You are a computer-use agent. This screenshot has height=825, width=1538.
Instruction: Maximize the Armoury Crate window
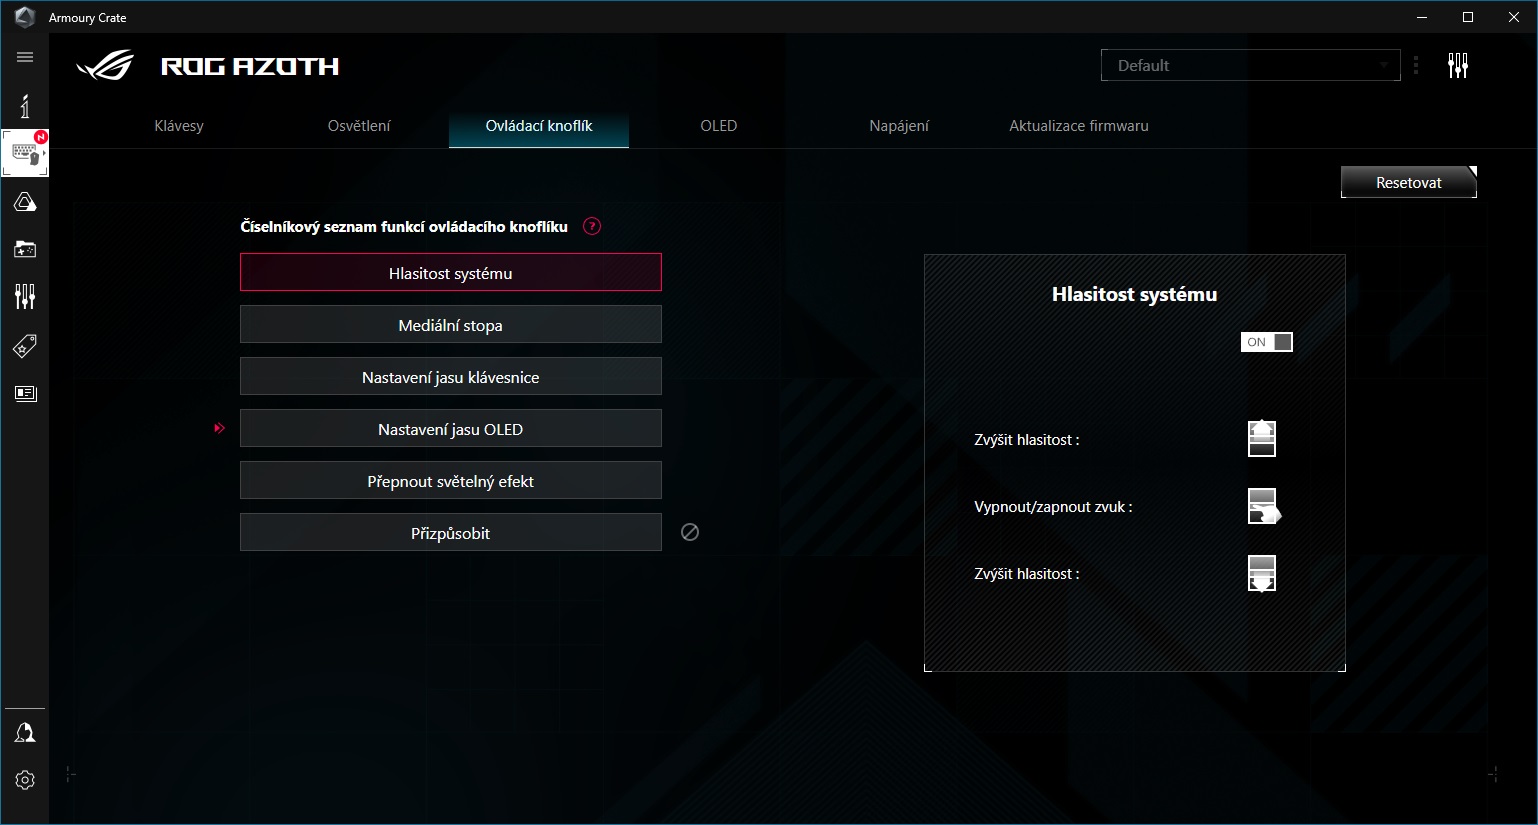[1468, 17]
